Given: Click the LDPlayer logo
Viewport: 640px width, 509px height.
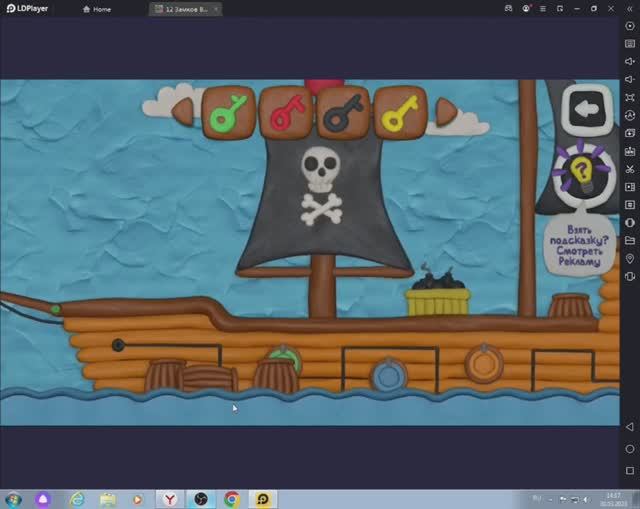Looking at the screenshot, I should (27, 9).
